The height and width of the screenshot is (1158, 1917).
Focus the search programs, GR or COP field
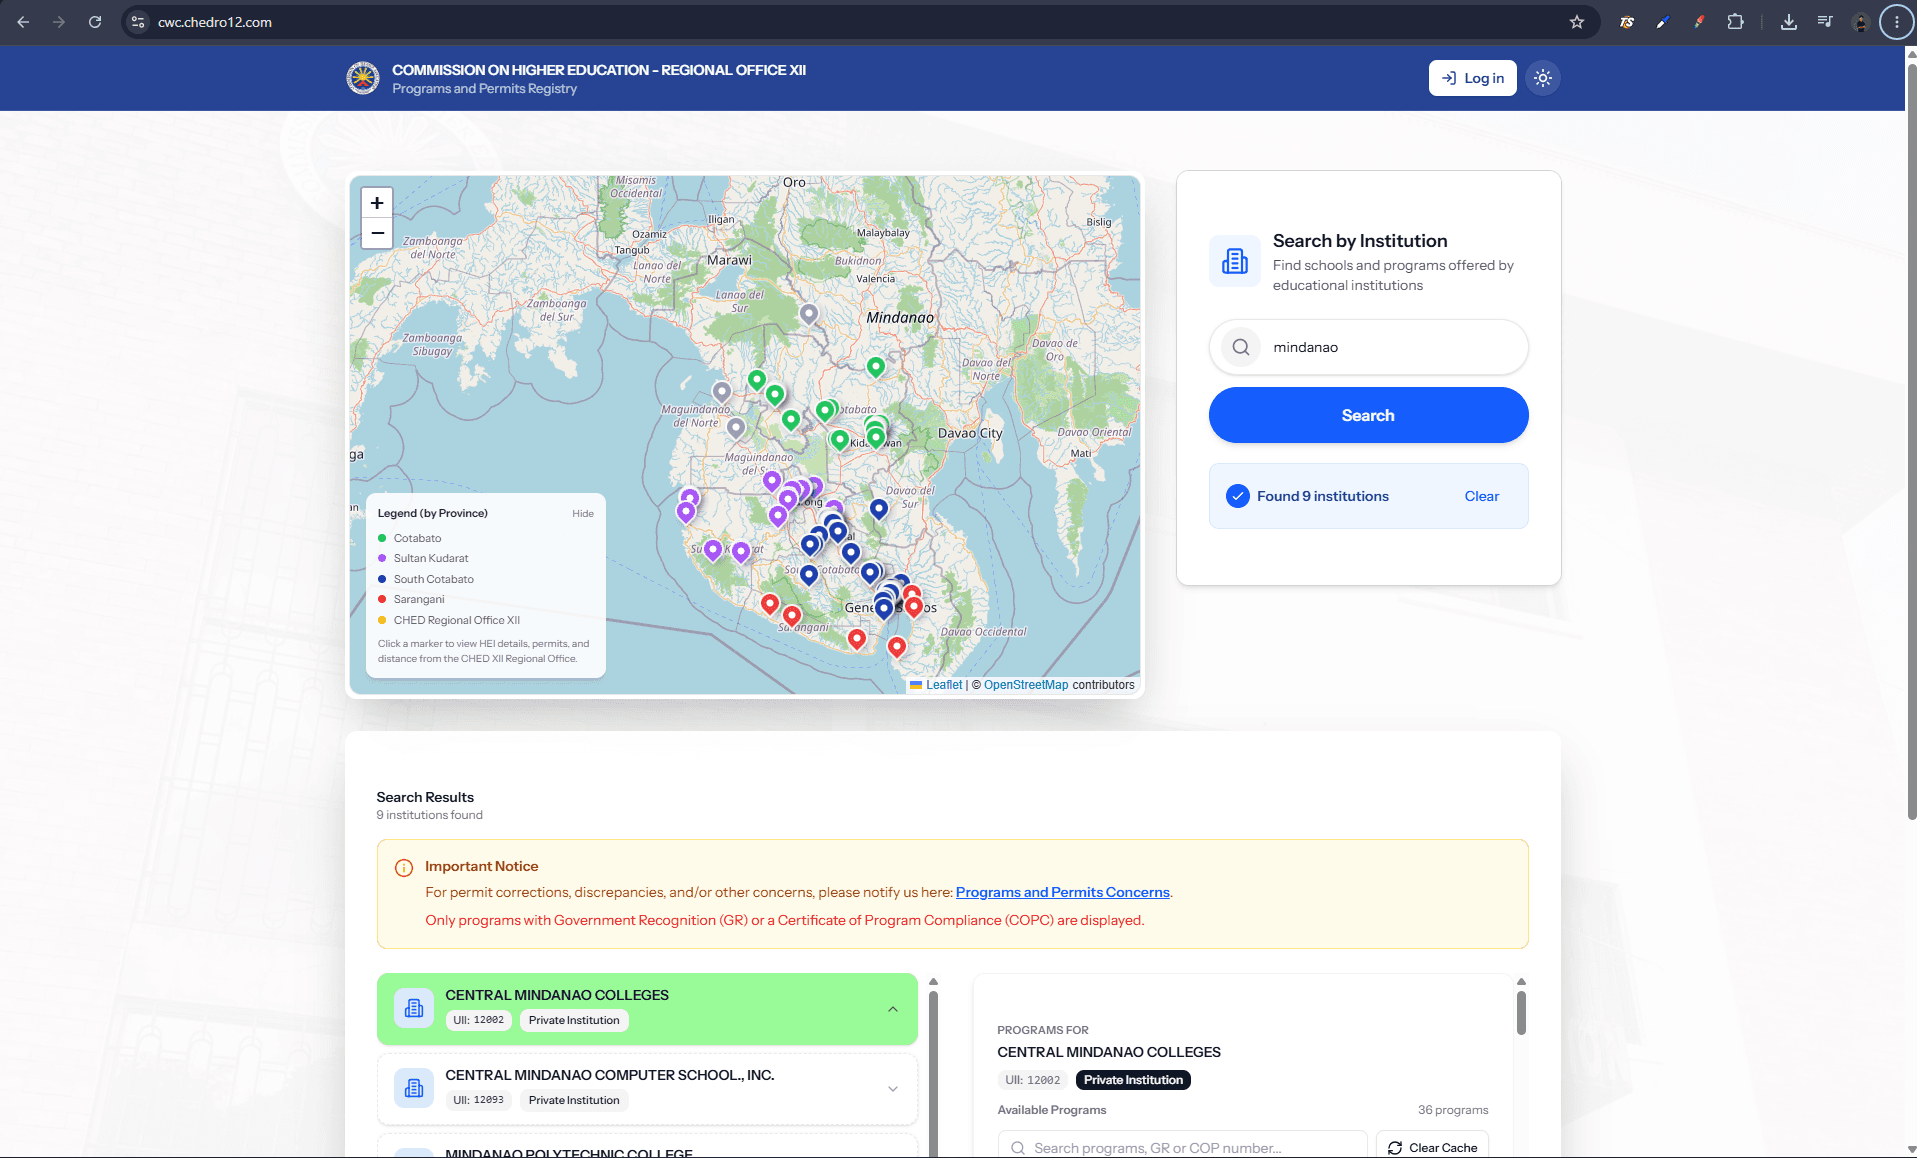pyautogui.click(x=1182, y=1147)
